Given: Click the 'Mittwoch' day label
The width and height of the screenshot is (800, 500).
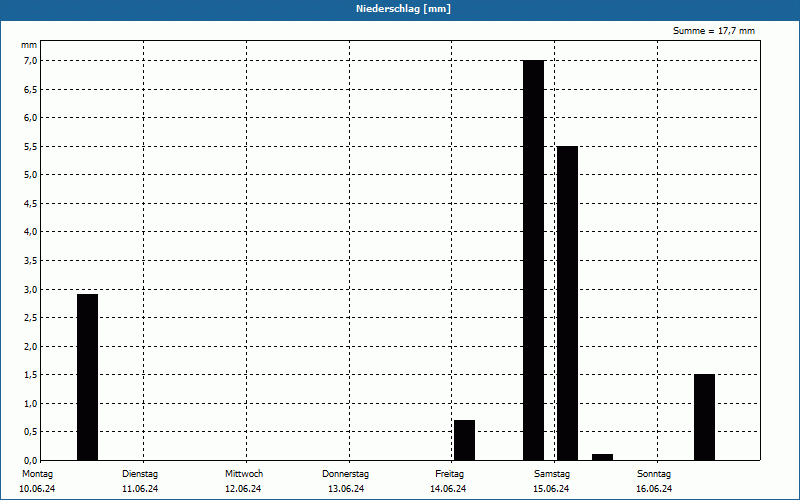Looking at the screenshot, I should pos(244,474).
